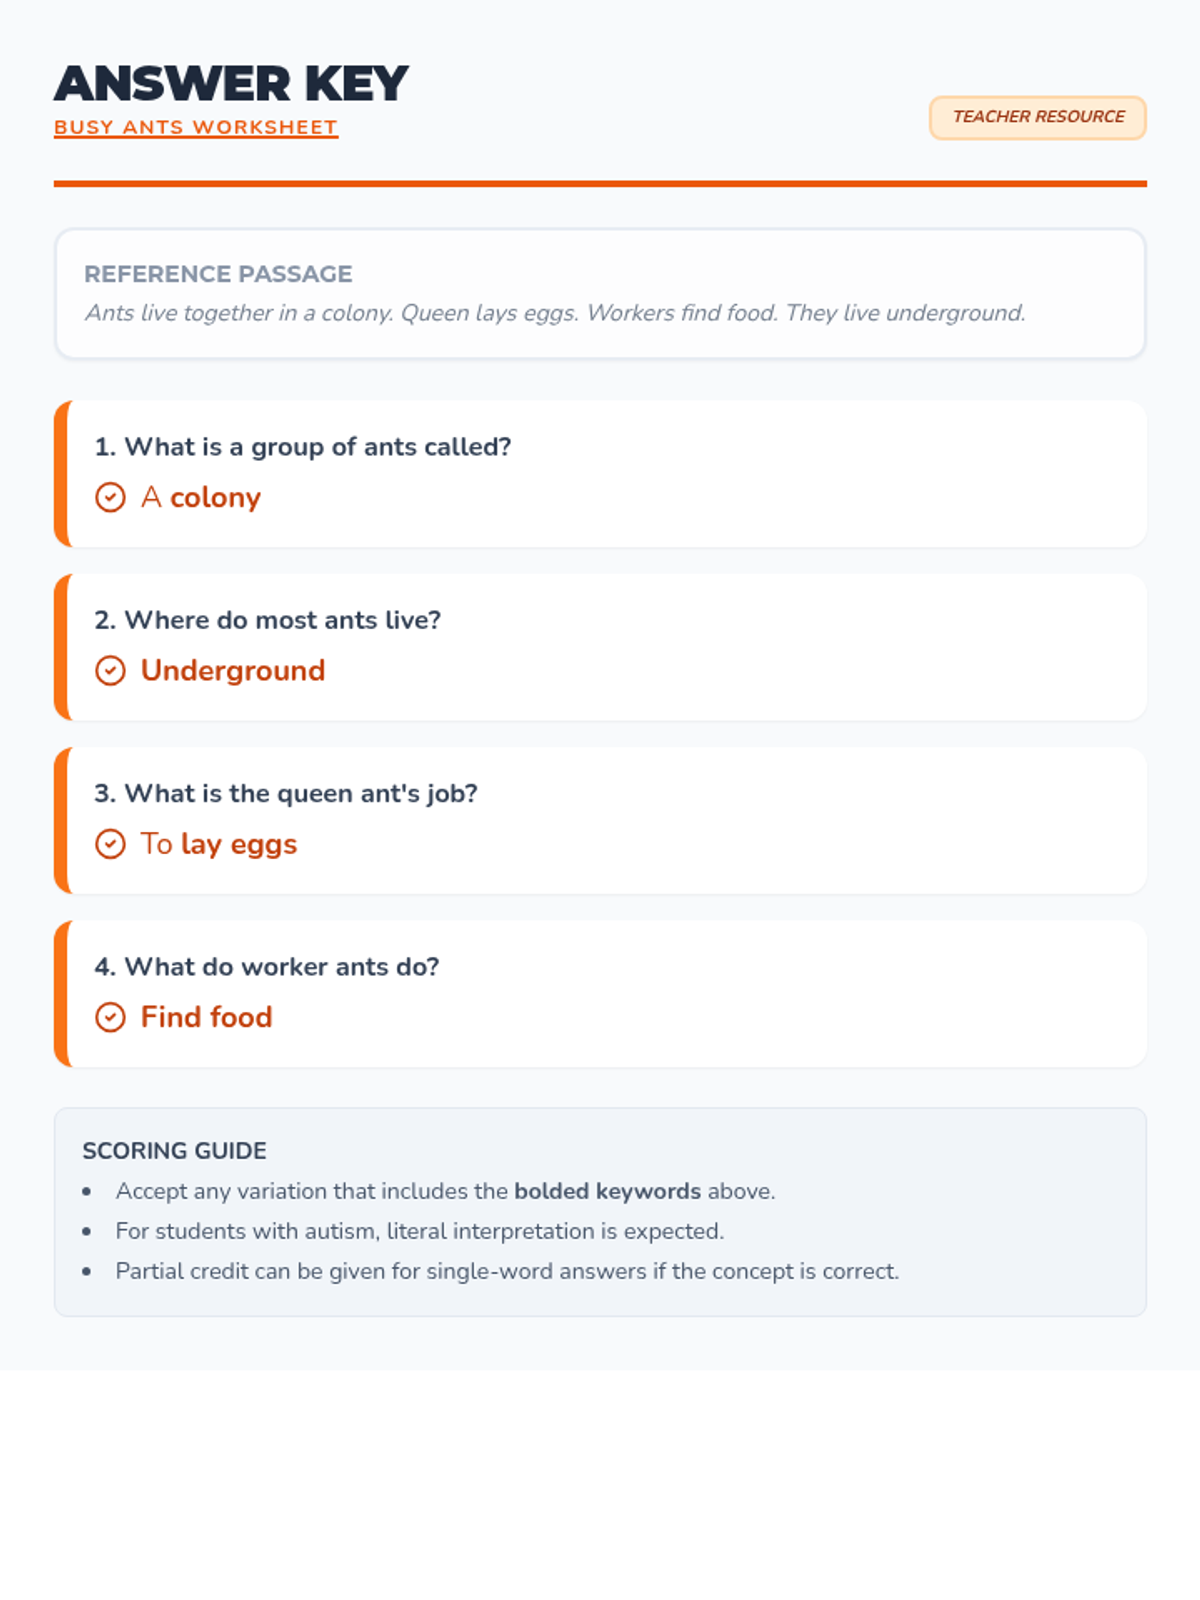Image resolution: width=1200 pixels, height=1600 pixels.
Task: Select question 4 about worker ants
Action: (x=267, y=967)
